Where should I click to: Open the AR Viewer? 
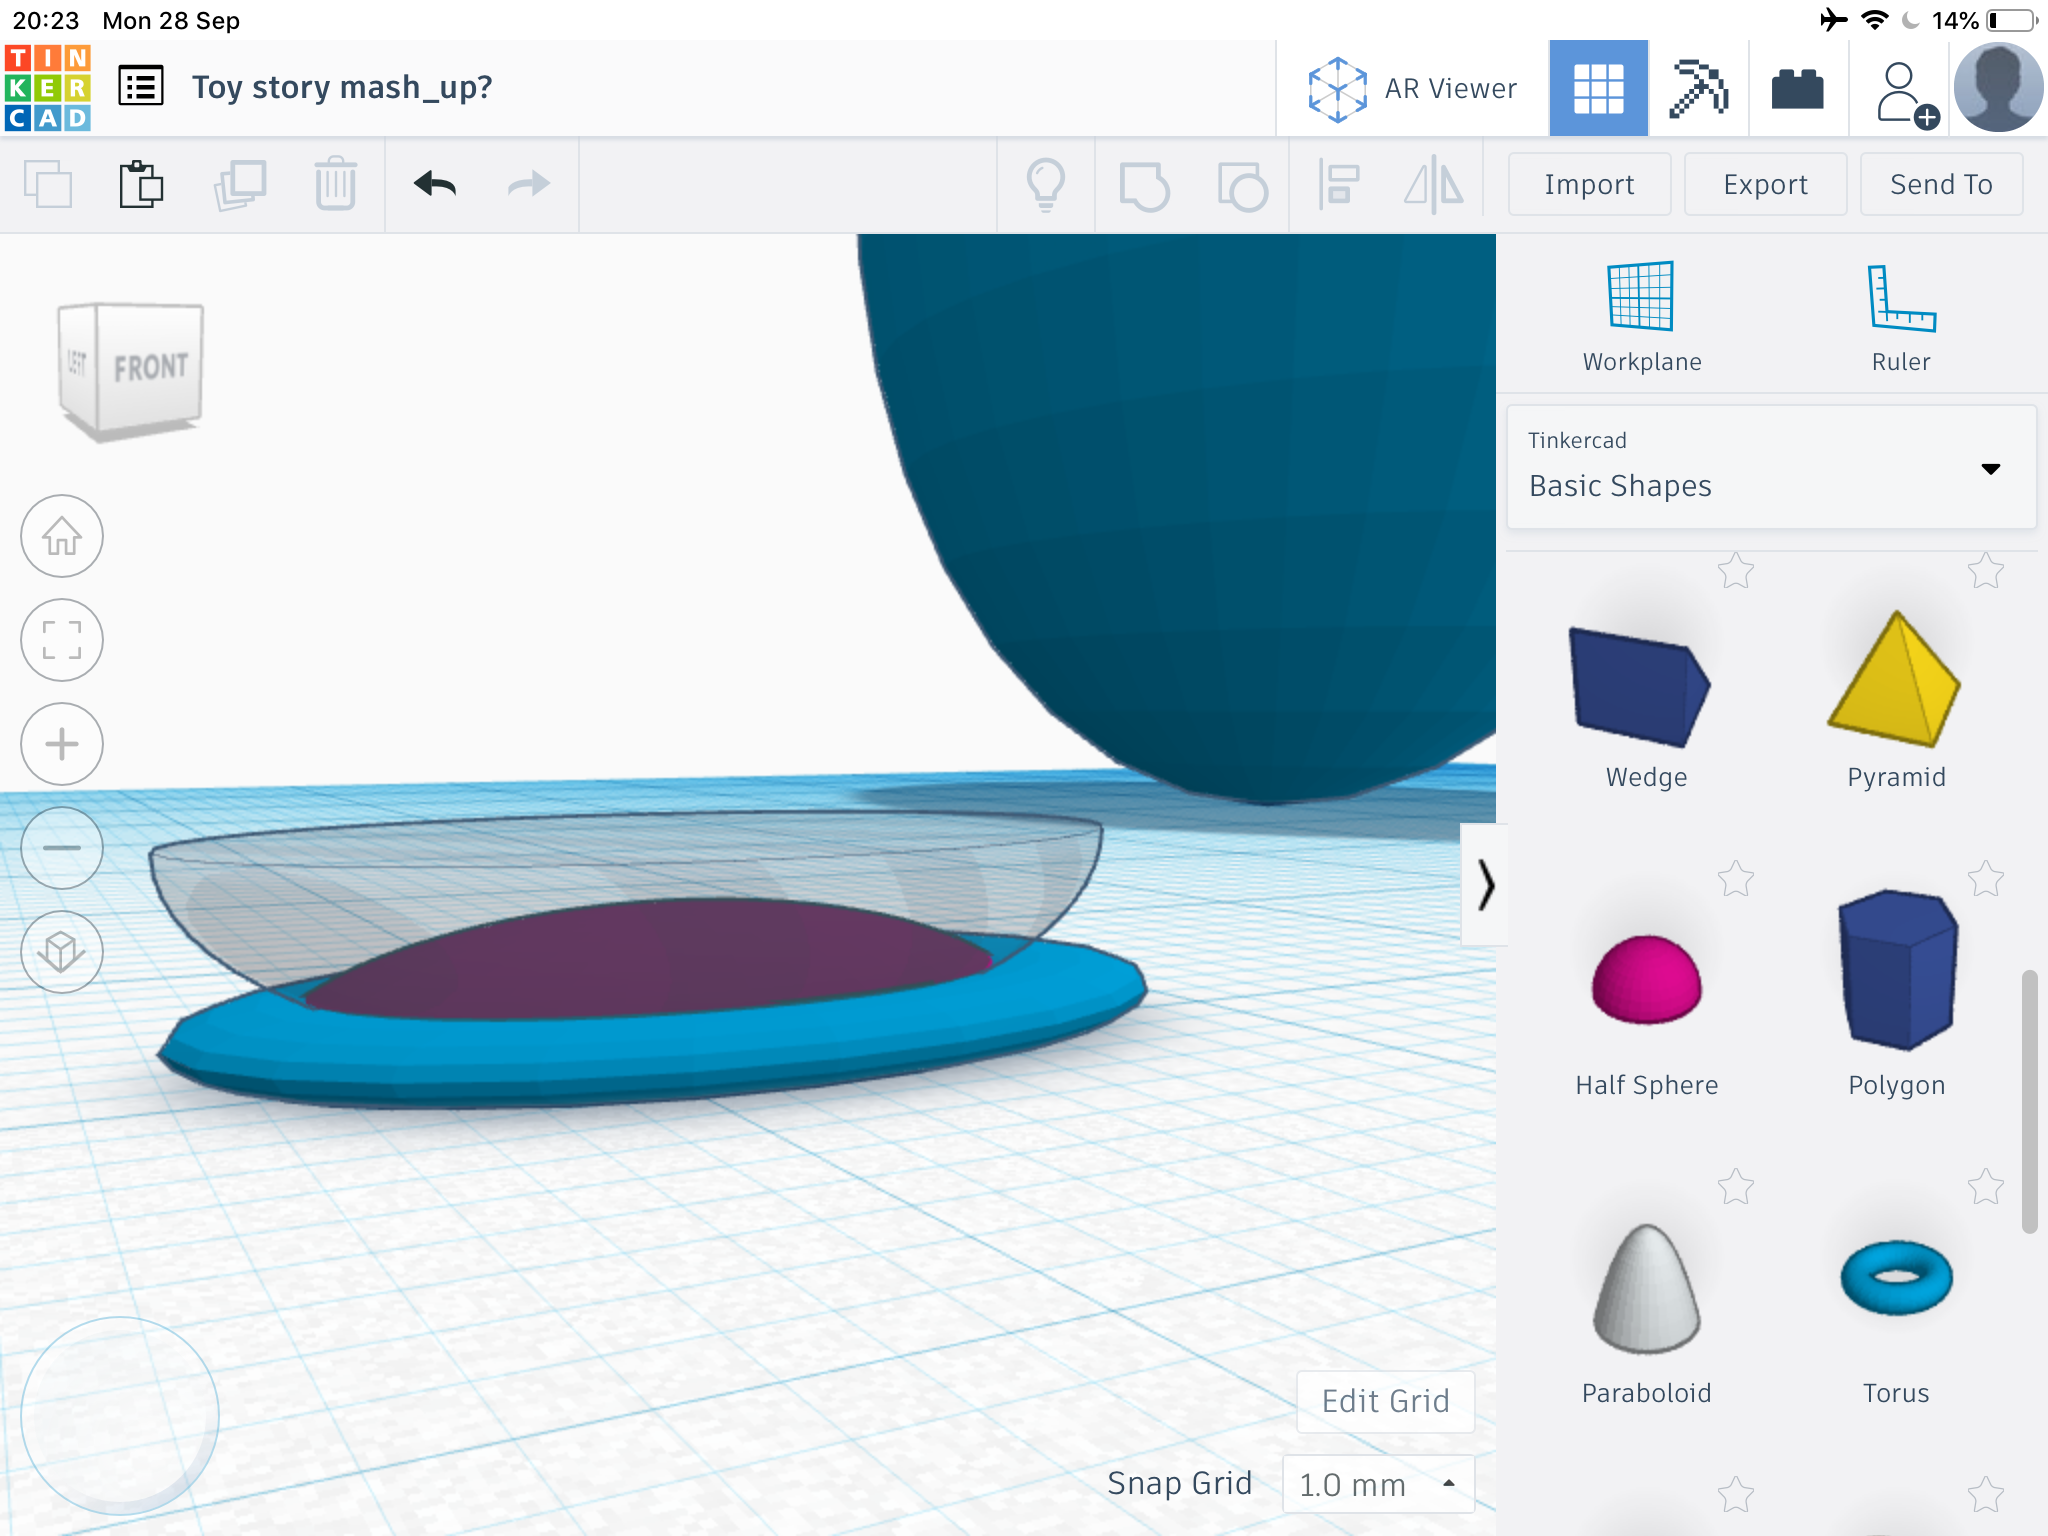1412,88
